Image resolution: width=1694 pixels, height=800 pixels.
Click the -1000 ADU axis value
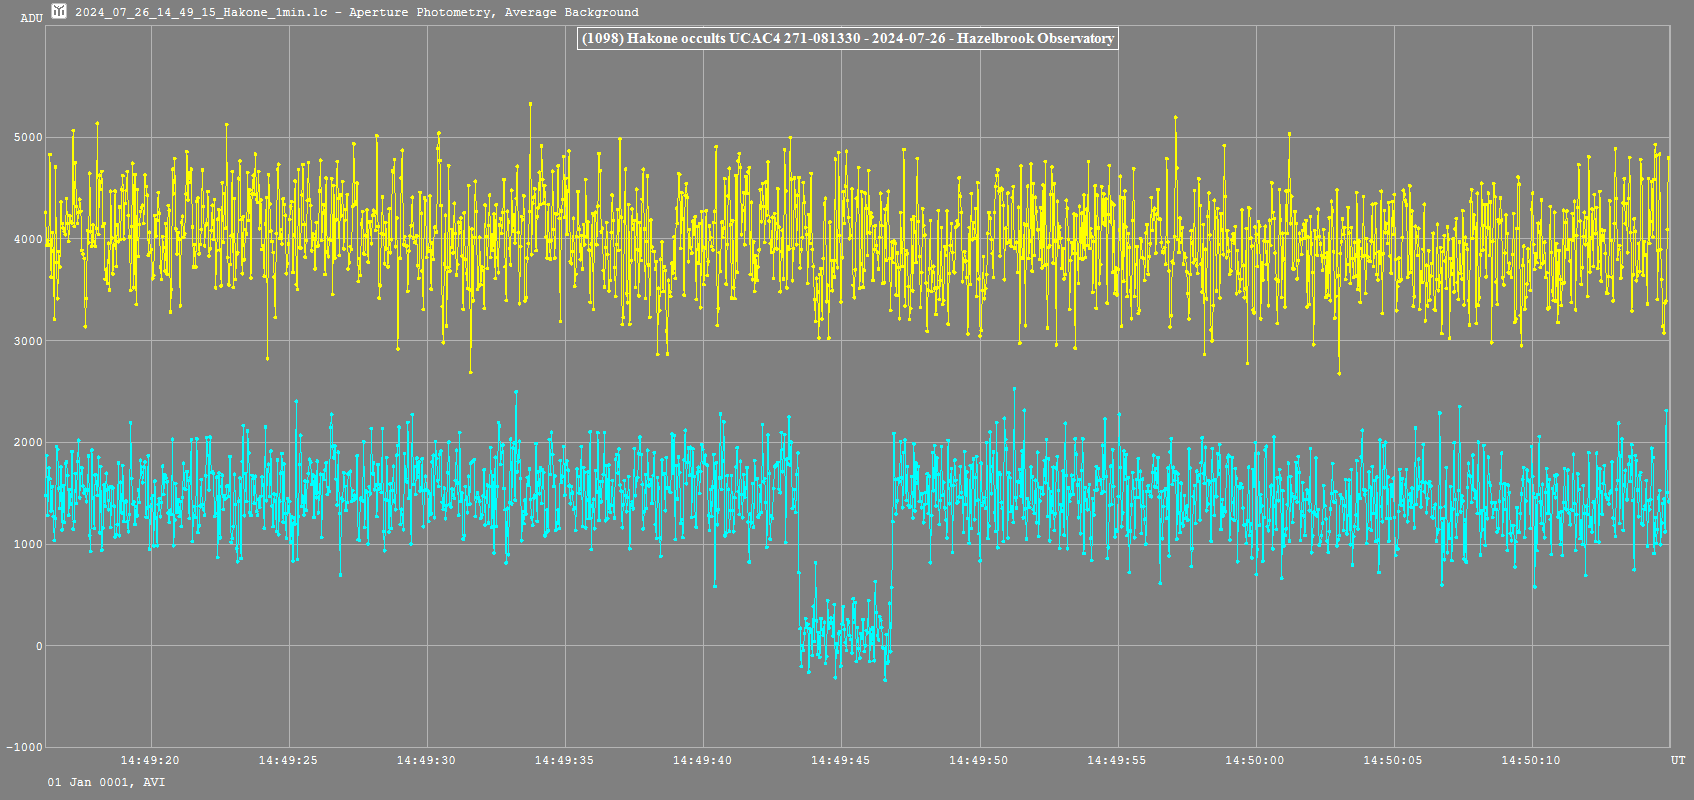point(25,747)
